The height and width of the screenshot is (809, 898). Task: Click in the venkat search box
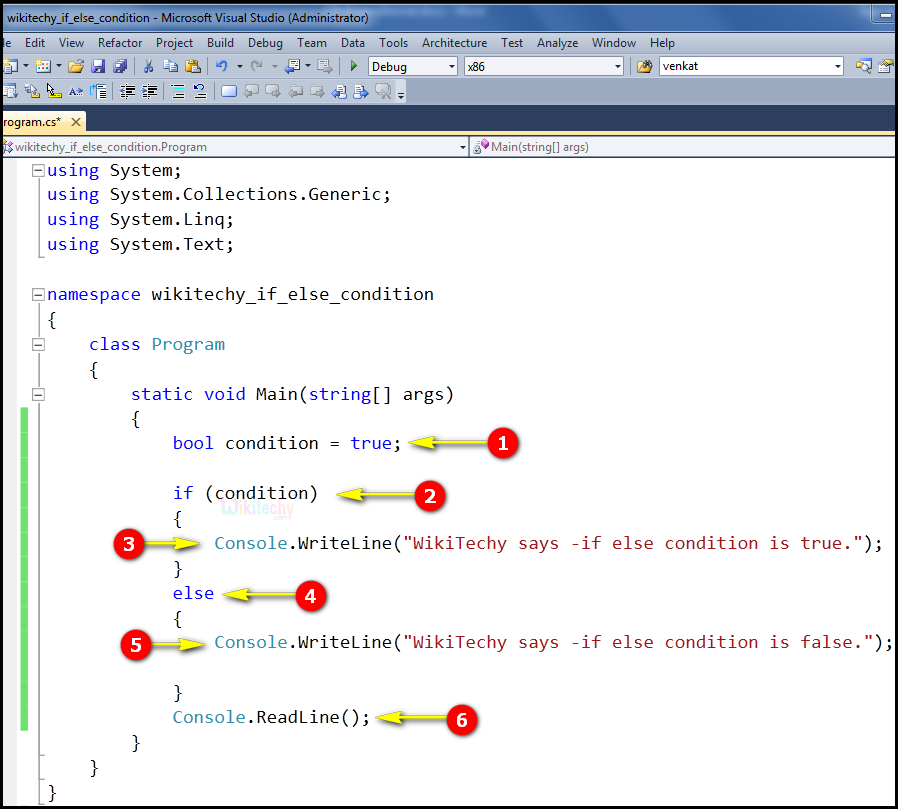click(744, 66)
